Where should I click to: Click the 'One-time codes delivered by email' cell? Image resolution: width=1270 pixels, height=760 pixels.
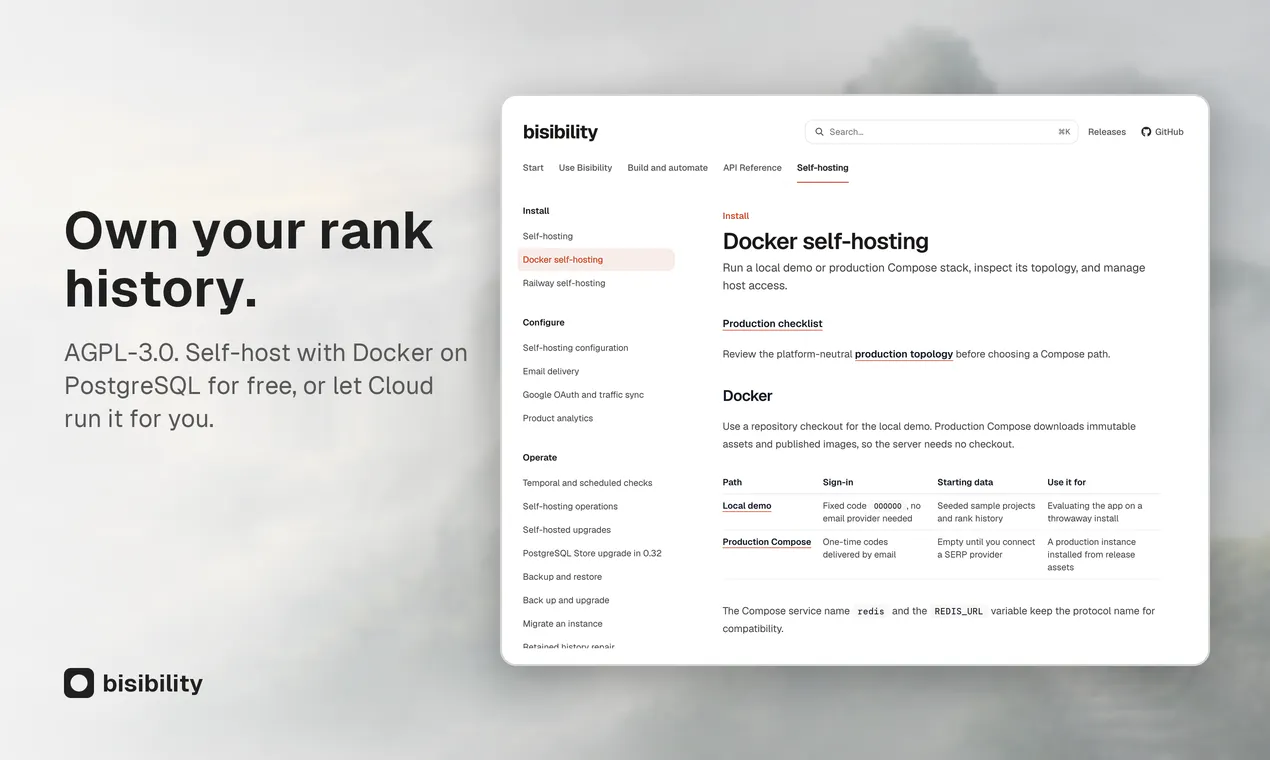pyautogui.click(x=859, y=548)
